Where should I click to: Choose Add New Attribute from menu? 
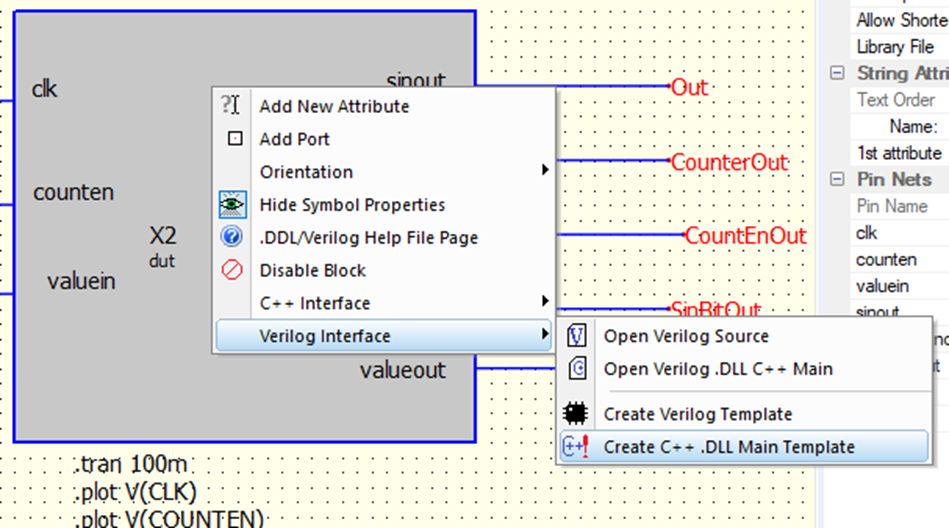(383, 106)
